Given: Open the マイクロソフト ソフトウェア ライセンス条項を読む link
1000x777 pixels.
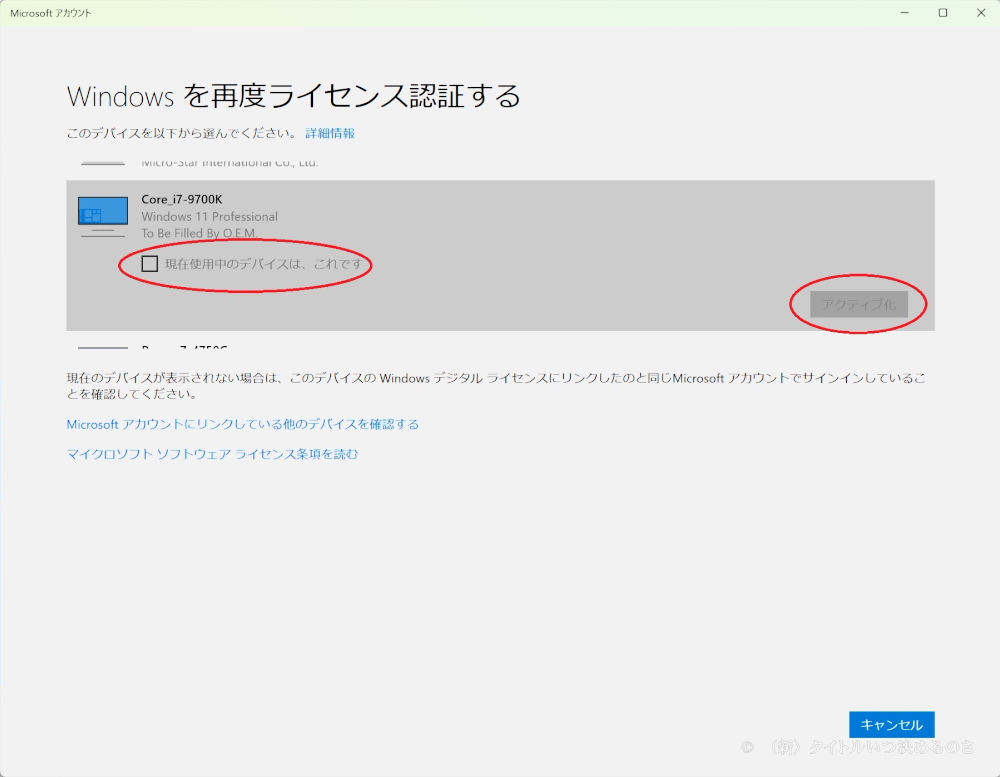Looking at the screenshot, I should tap(212, 454).
